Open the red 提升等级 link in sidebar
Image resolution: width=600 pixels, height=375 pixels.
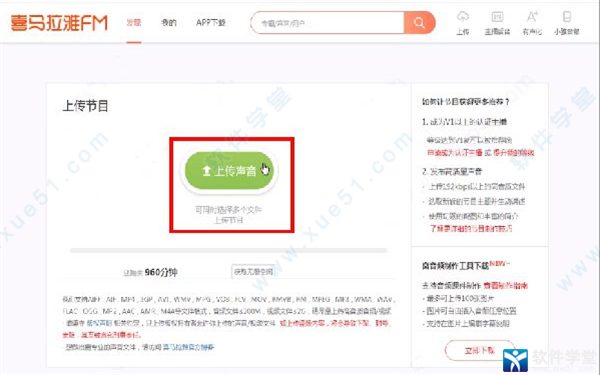pos(514,153)
